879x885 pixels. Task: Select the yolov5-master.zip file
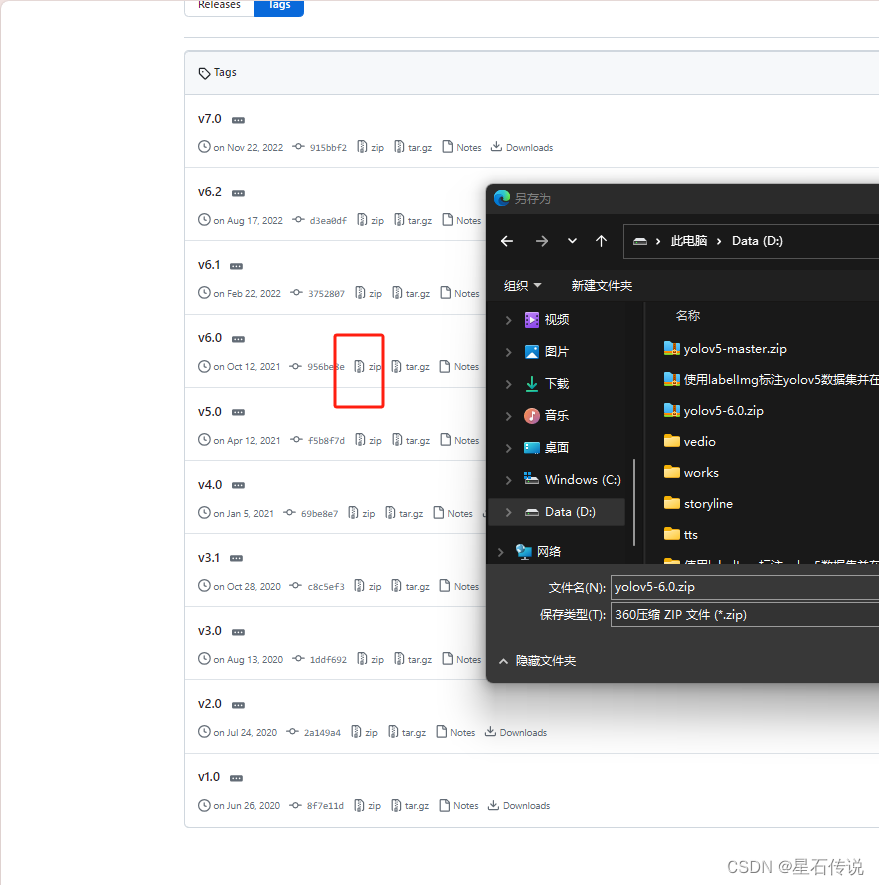(725, 349)
